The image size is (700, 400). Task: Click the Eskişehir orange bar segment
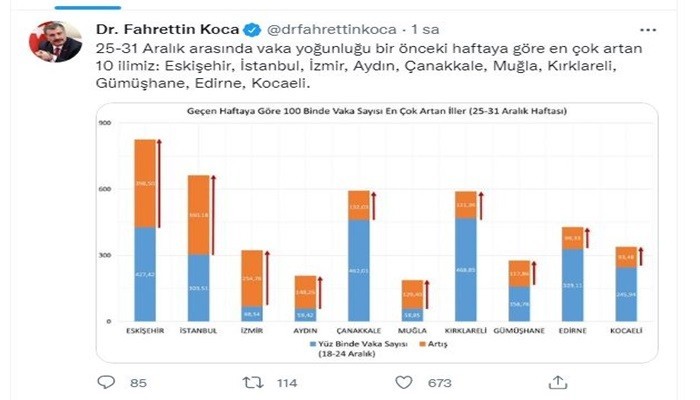point(145,183)
